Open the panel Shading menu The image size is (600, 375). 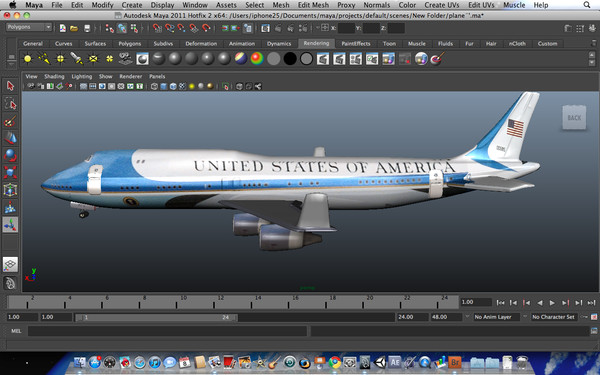coord(54,77)
